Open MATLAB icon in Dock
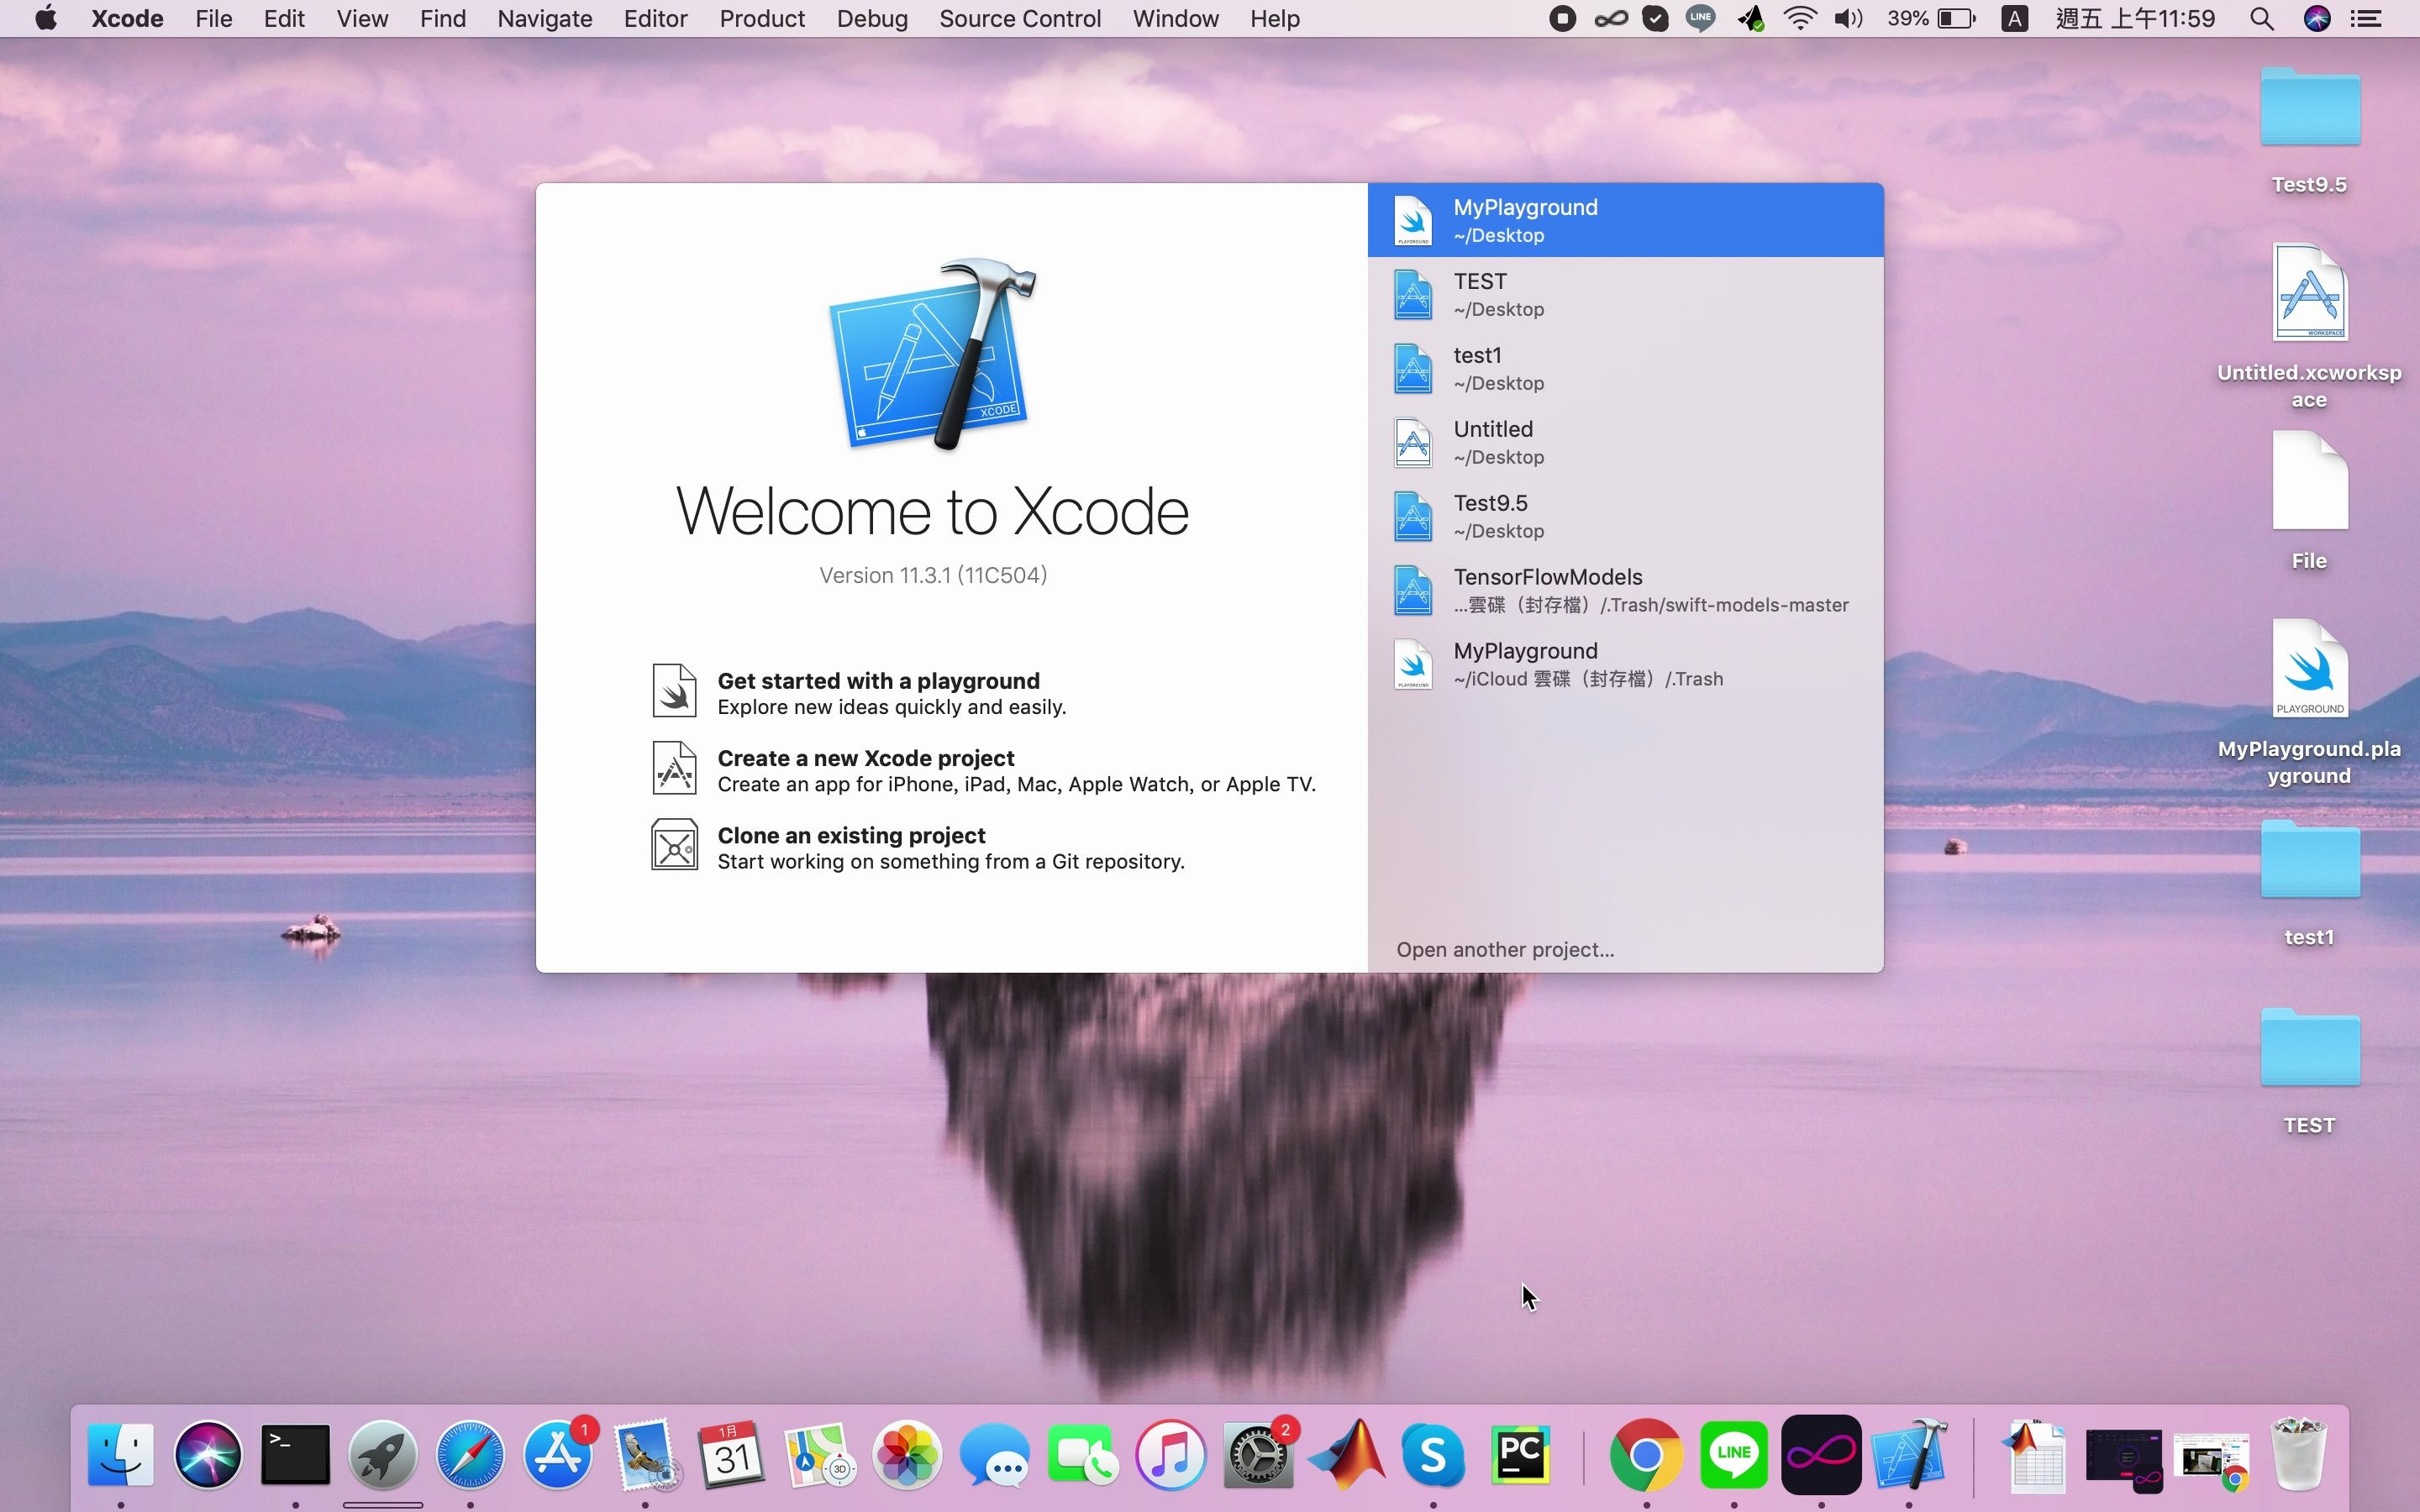The image size is (2420, 1512). [1346, 1454]
